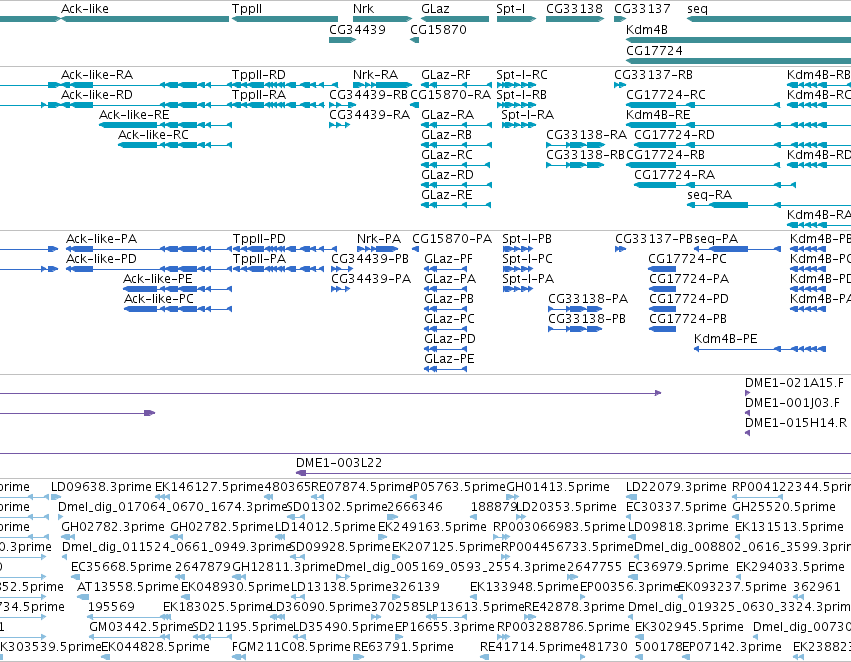Select EST GH25520.5prime
This screenshot has height=662, width=851.
pos(784,507)
